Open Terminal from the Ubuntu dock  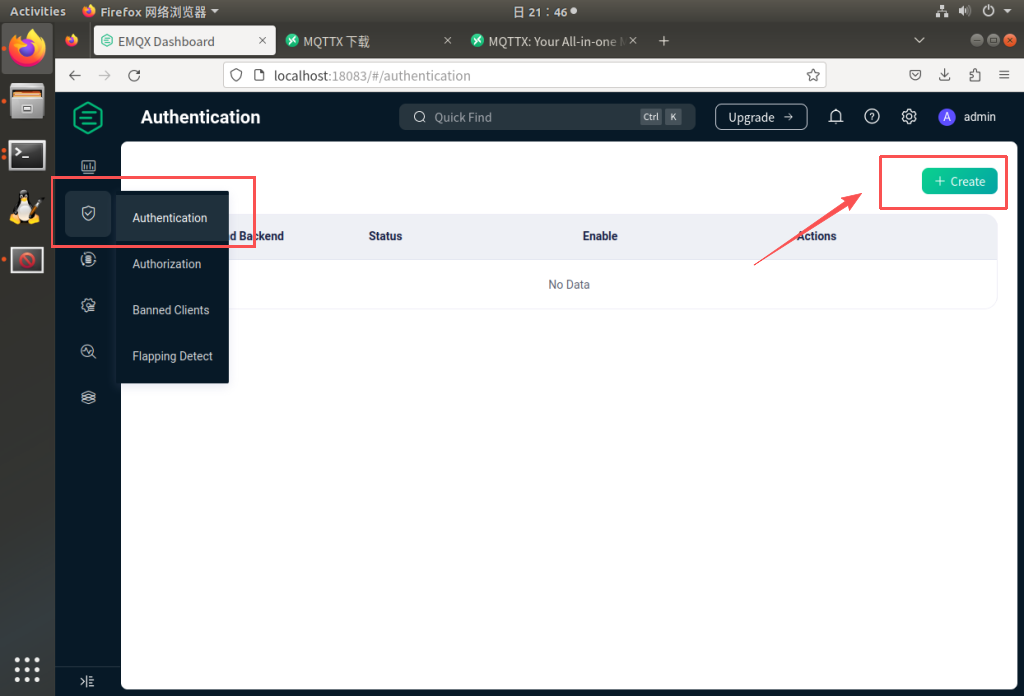[x=27, y=154]
